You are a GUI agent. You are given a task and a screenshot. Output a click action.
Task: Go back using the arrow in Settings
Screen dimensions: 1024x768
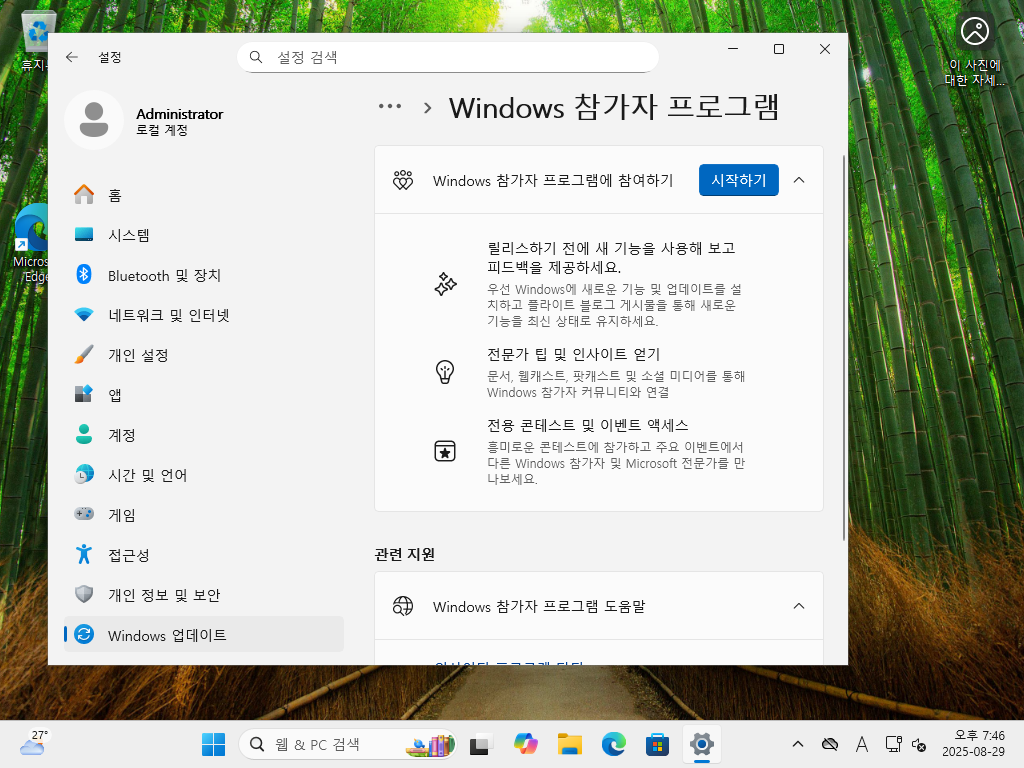point(72,57)
